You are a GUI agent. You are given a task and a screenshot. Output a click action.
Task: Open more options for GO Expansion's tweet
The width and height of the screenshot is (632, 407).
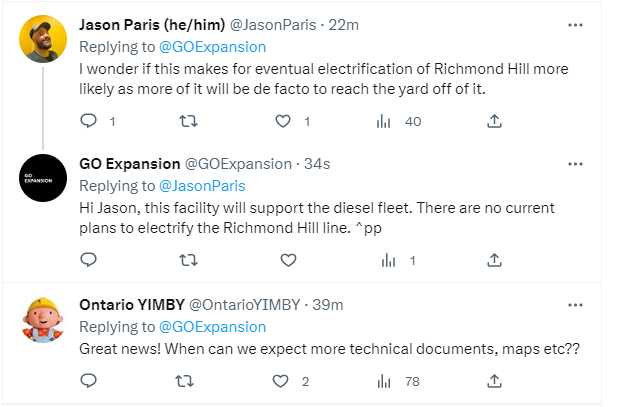(575, 163)
